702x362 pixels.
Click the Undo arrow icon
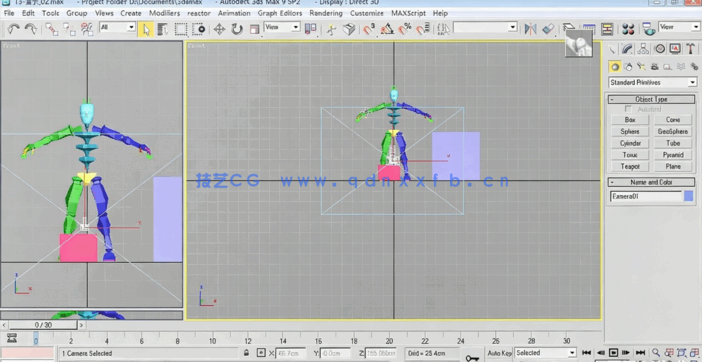(x=13, y=29)
